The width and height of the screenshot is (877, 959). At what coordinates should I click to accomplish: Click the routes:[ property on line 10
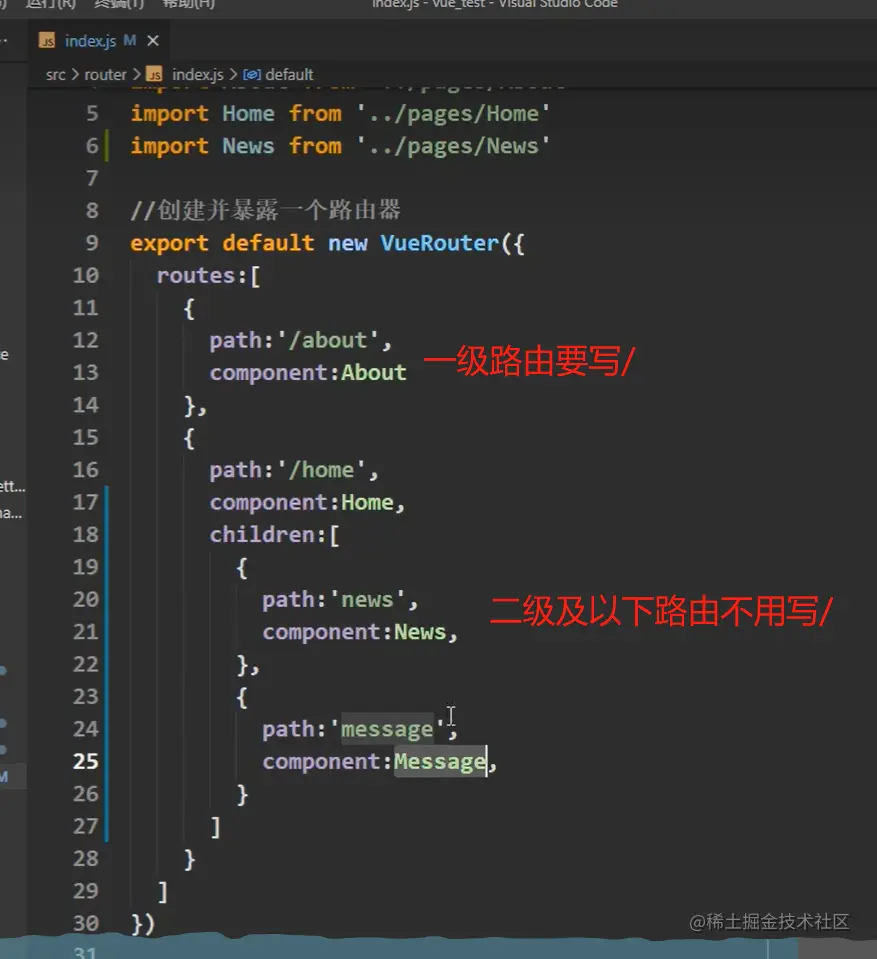pyautogui.click(x=209, y=276)
